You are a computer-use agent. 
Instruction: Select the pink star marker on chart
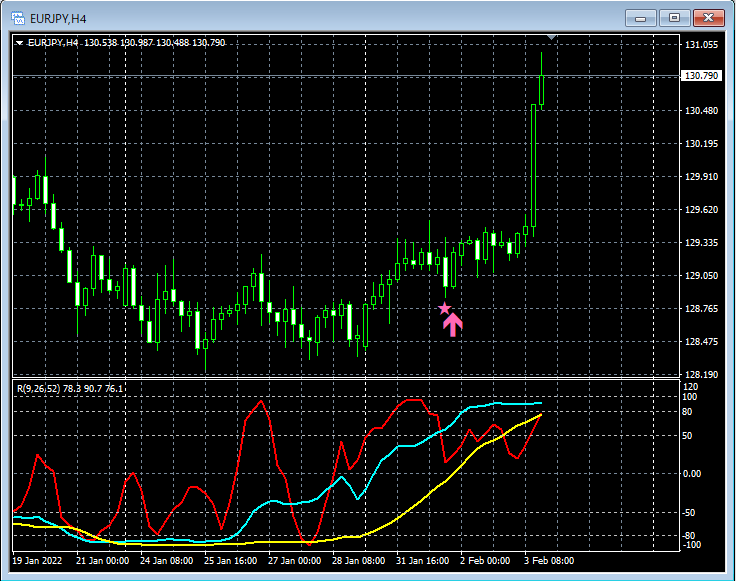444,308
